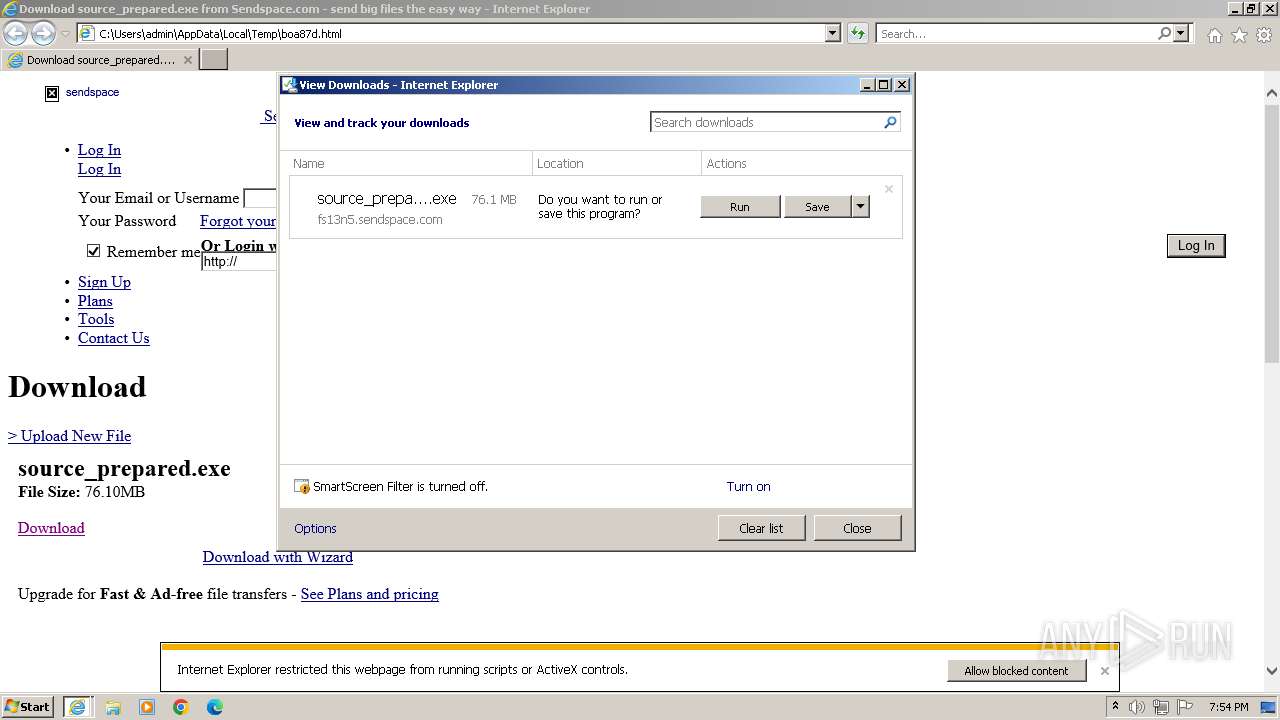The height and width of the screenshot is (720, 1280).
Task: Click the search downloads magnifier icon
Action: [891, 122]
